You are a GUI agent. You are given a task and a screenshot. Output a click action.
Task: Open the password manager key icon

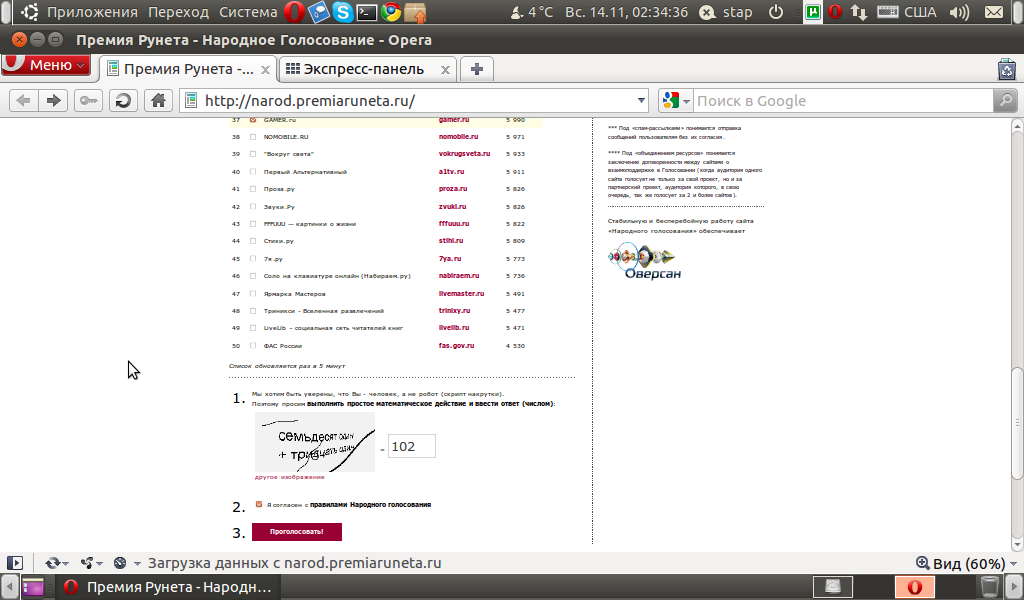tap(88, 101)
